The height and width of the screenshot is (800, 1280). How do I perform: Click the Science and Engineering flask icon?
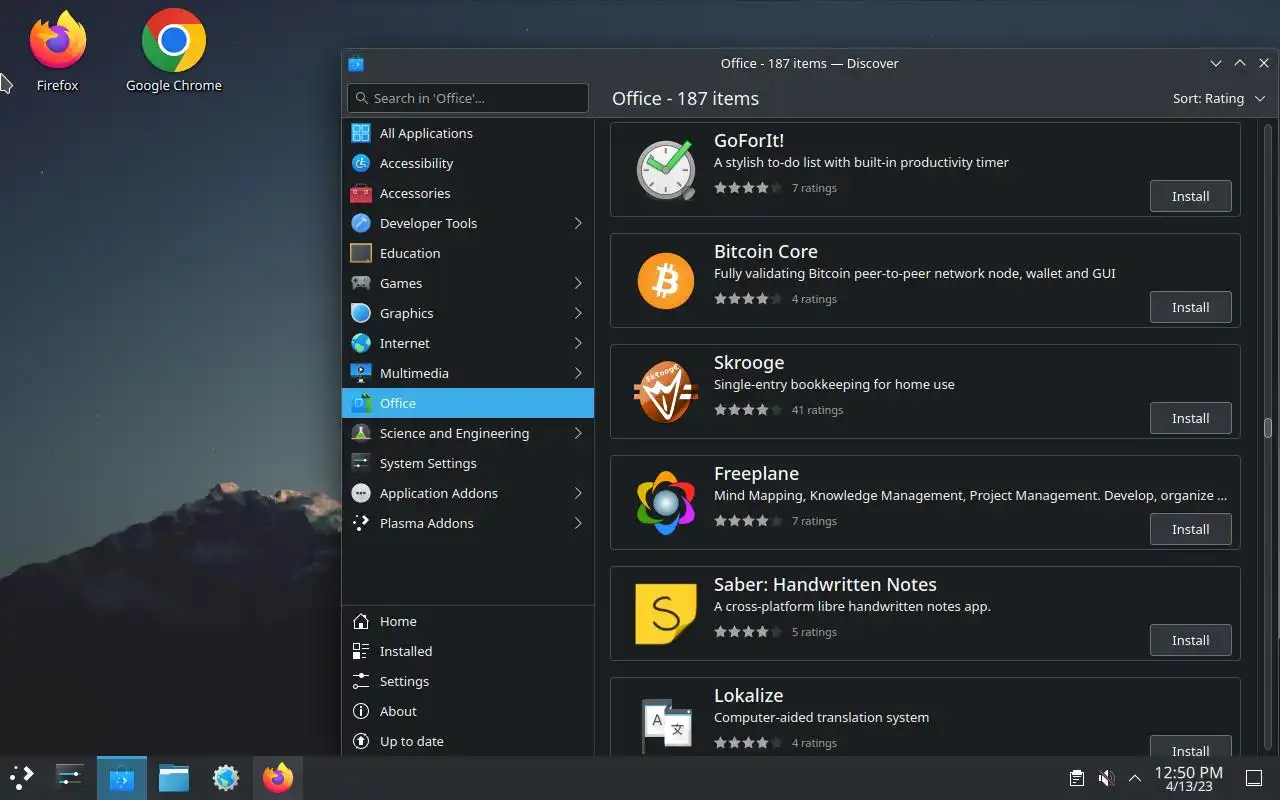click(x=361, y=433)
